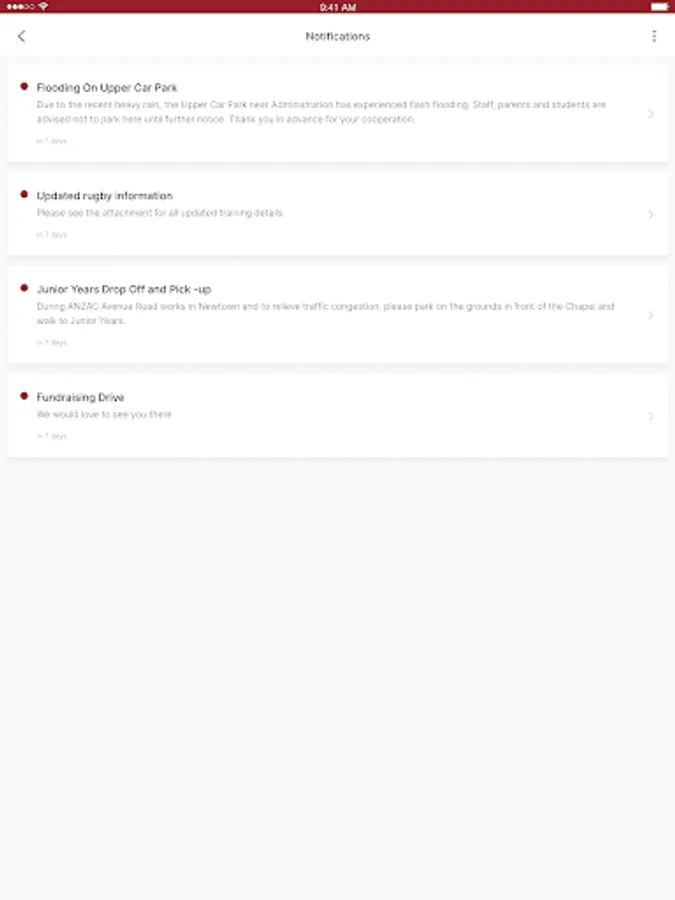Select the Notifications header title
Image resolution: width=675 pixels, height=900 pixels.
point(338,36)
